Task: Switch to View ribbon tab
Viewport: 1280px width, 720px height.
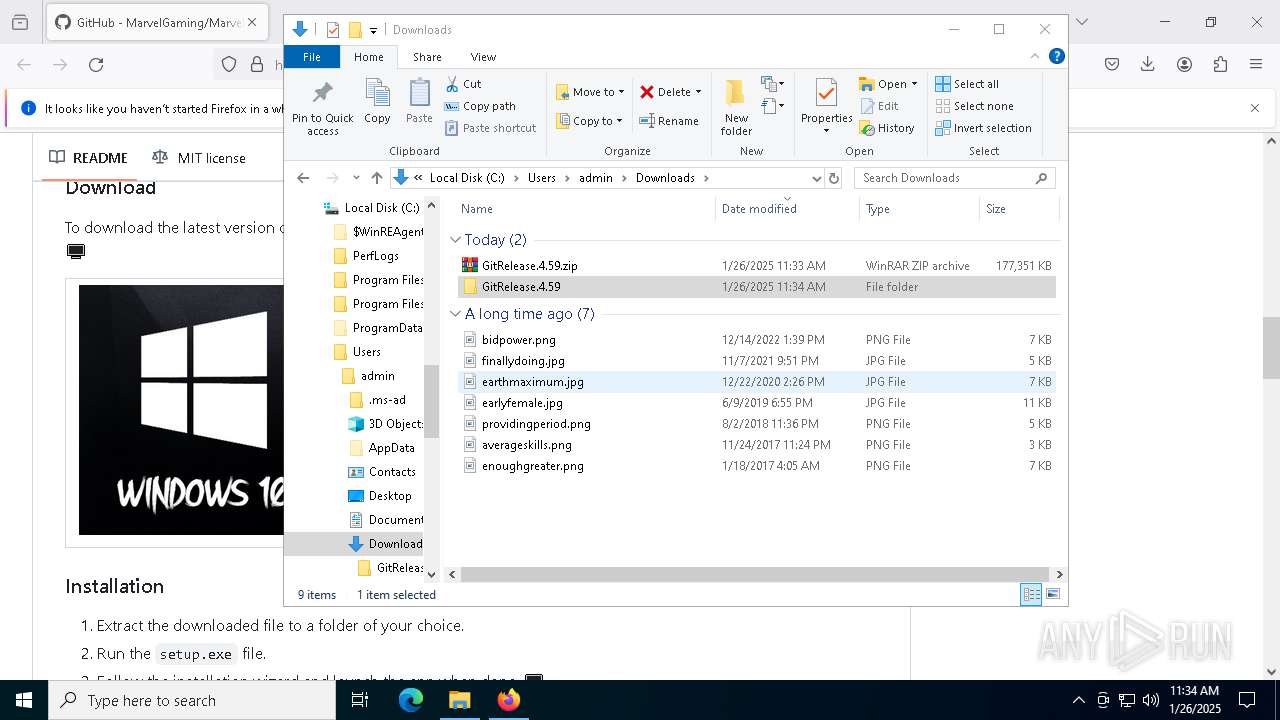Action: (x=483, y=57)
